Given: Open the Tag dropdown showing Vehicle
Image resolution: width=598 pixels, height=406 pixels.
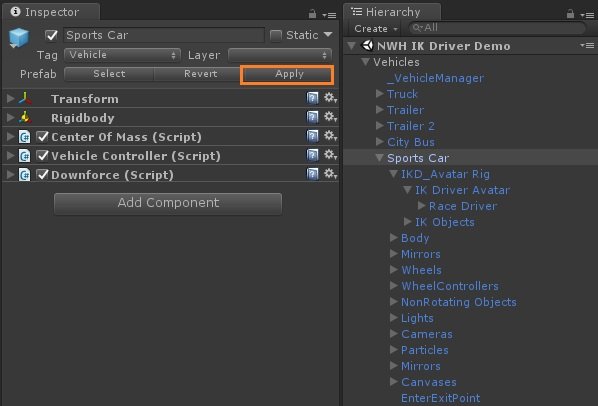Looking at the screenshot, I should [122, 55].
